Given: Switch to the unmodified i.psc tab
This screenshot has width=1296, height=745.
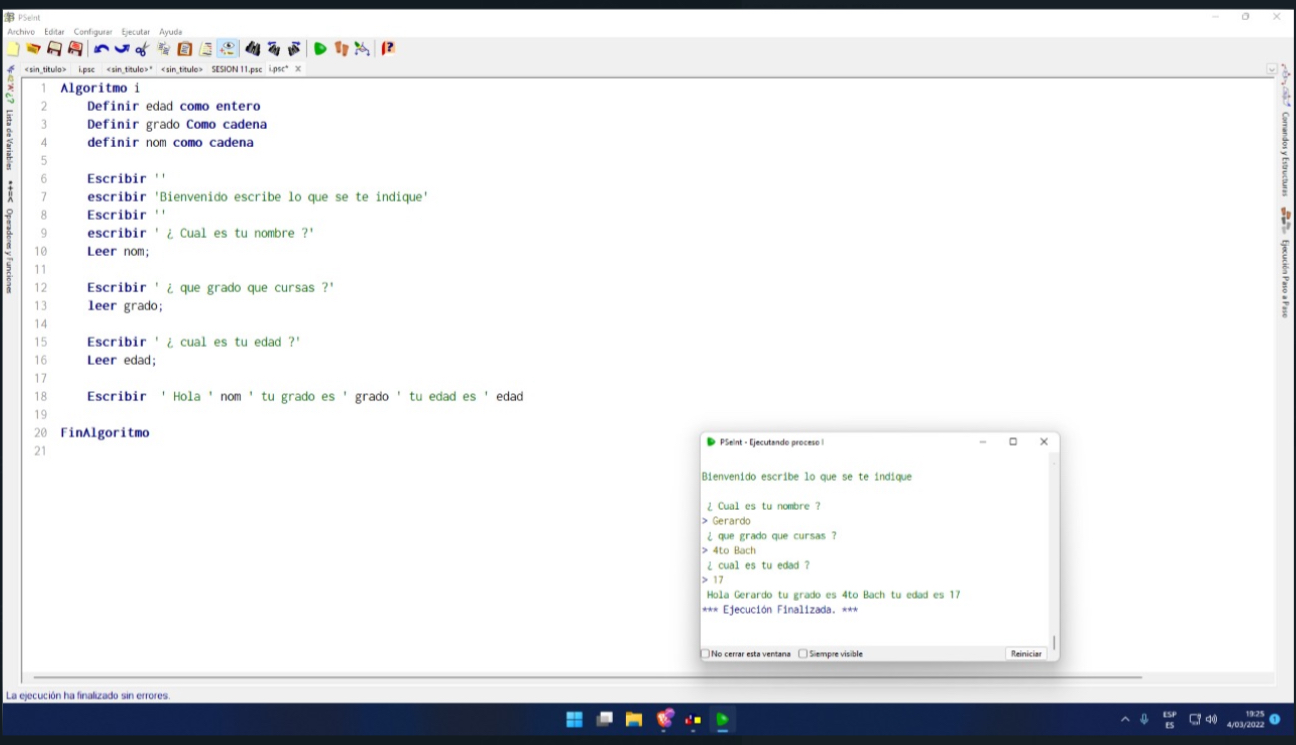Looking at the screenshot, I should [x=86, y=69].
